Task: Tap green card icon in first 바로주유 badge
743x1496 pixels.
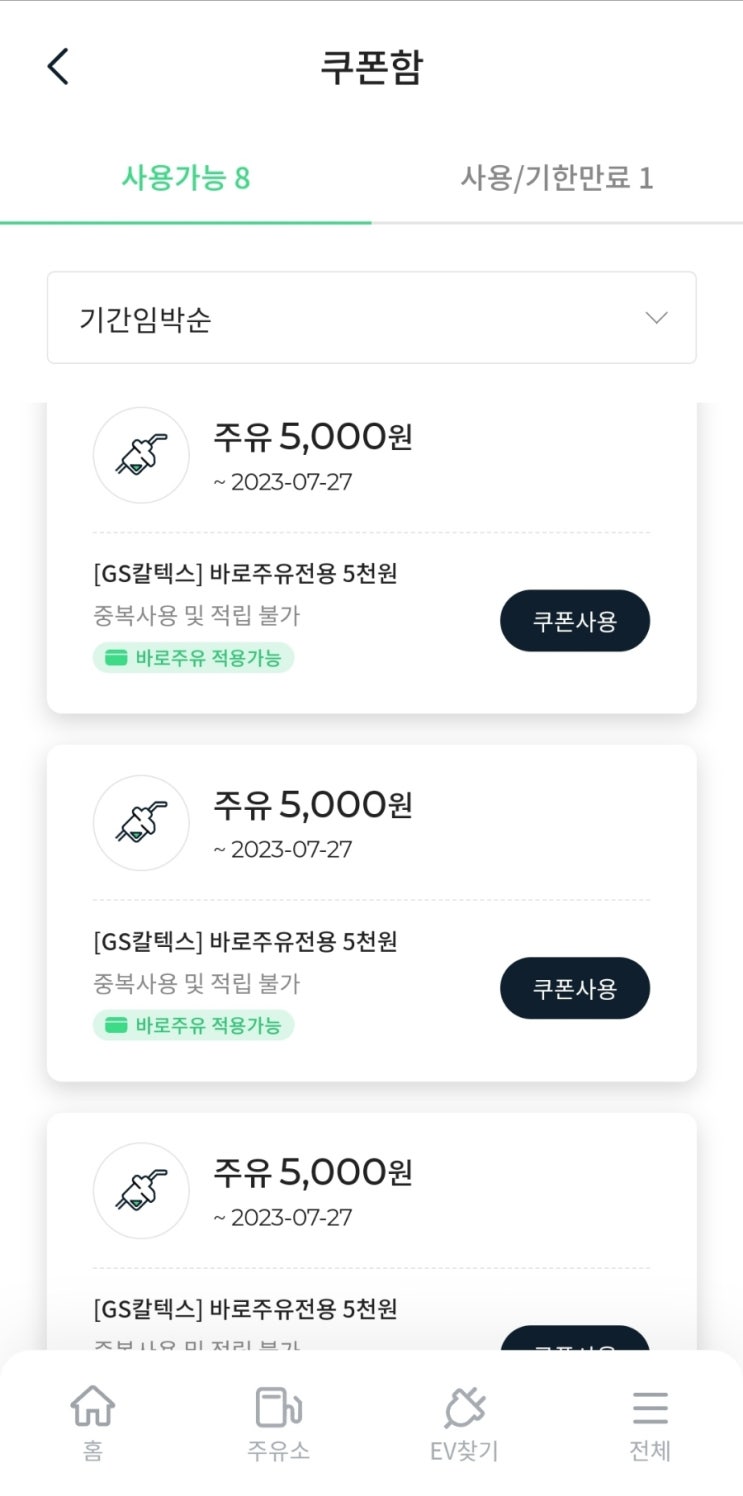Action: point(117,658)
